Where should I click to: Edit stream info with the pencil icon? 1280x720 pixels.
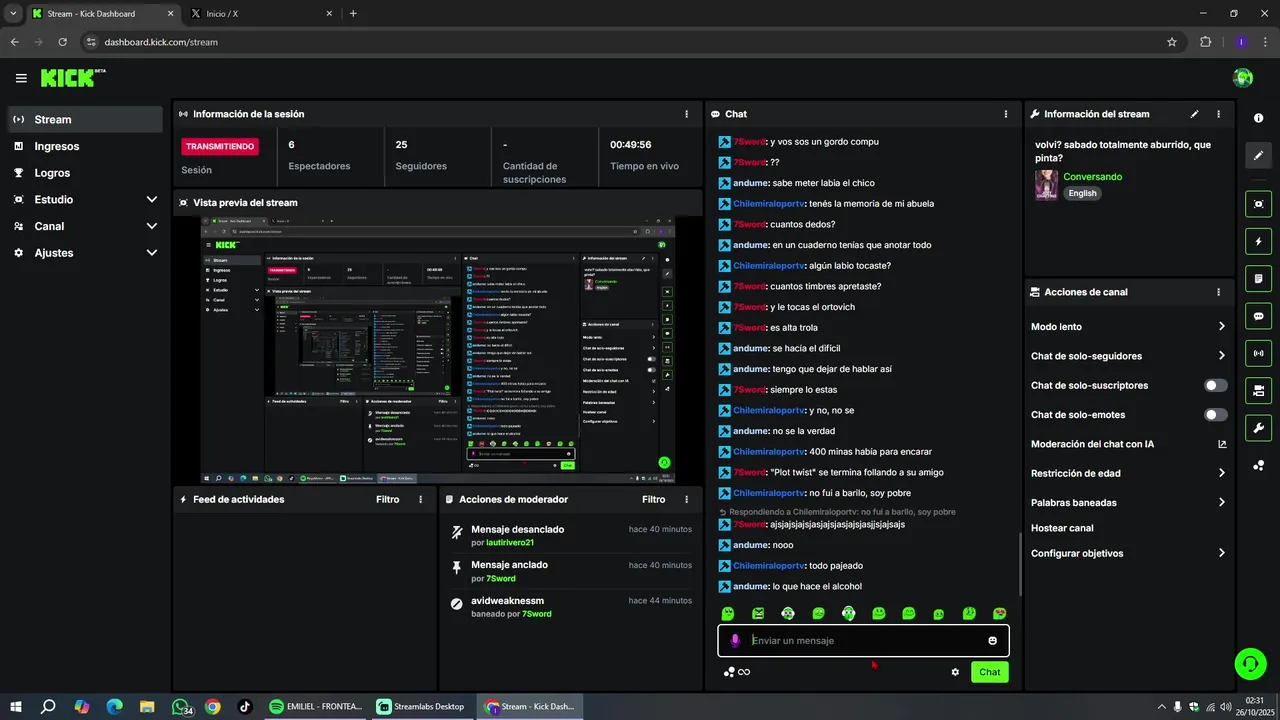click(x=1194, y=114)
